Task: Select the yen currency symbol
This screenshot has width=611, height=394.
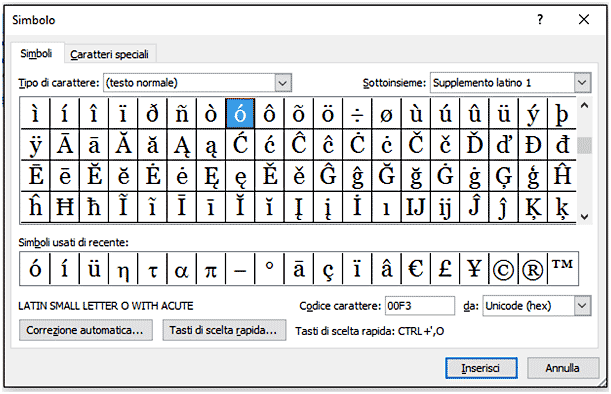Action: click(474, 269)
